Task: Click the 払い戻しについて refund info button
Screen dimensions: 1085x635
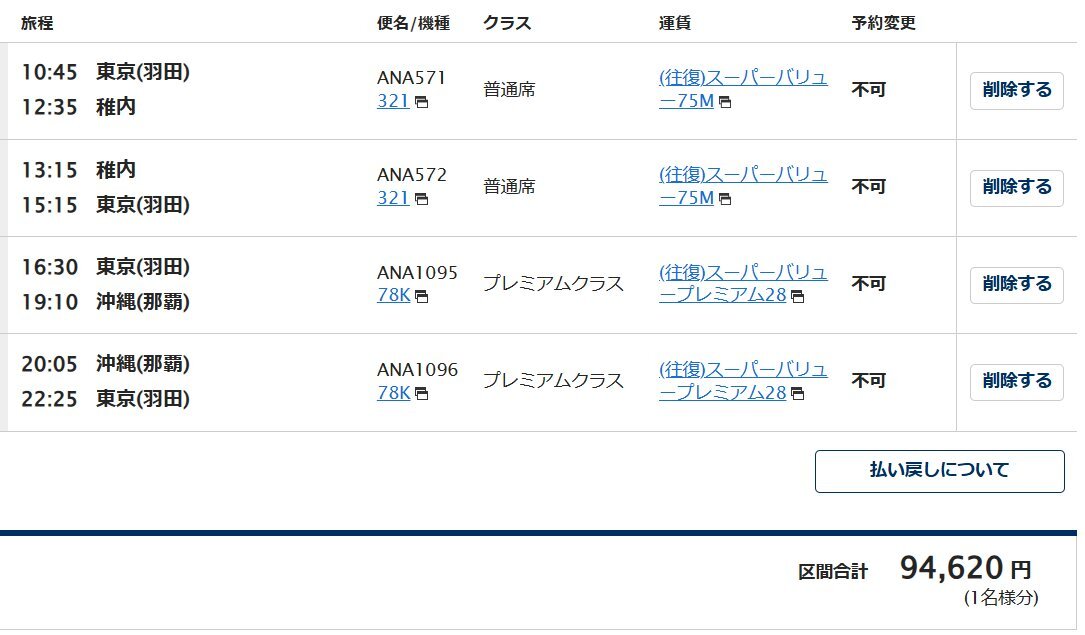Action: click(x=940, y=471)
